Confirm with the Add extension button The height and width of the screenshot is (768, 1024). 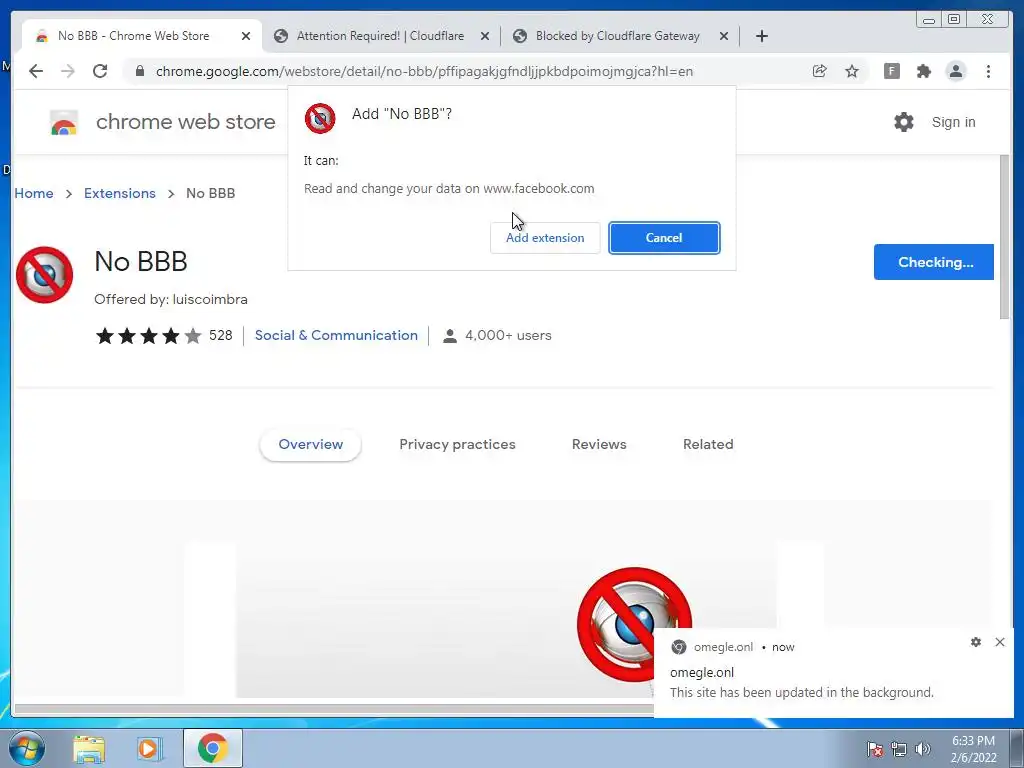[x=545, y=238]
